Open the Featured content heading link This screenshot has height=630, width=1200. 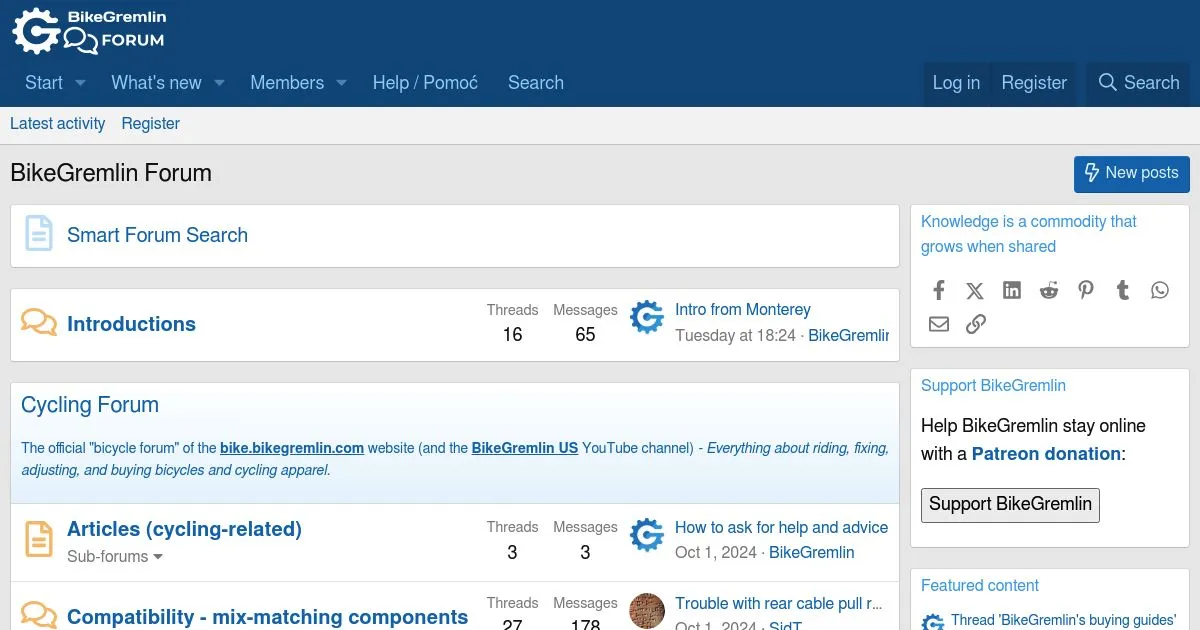[x=980, y=586]
